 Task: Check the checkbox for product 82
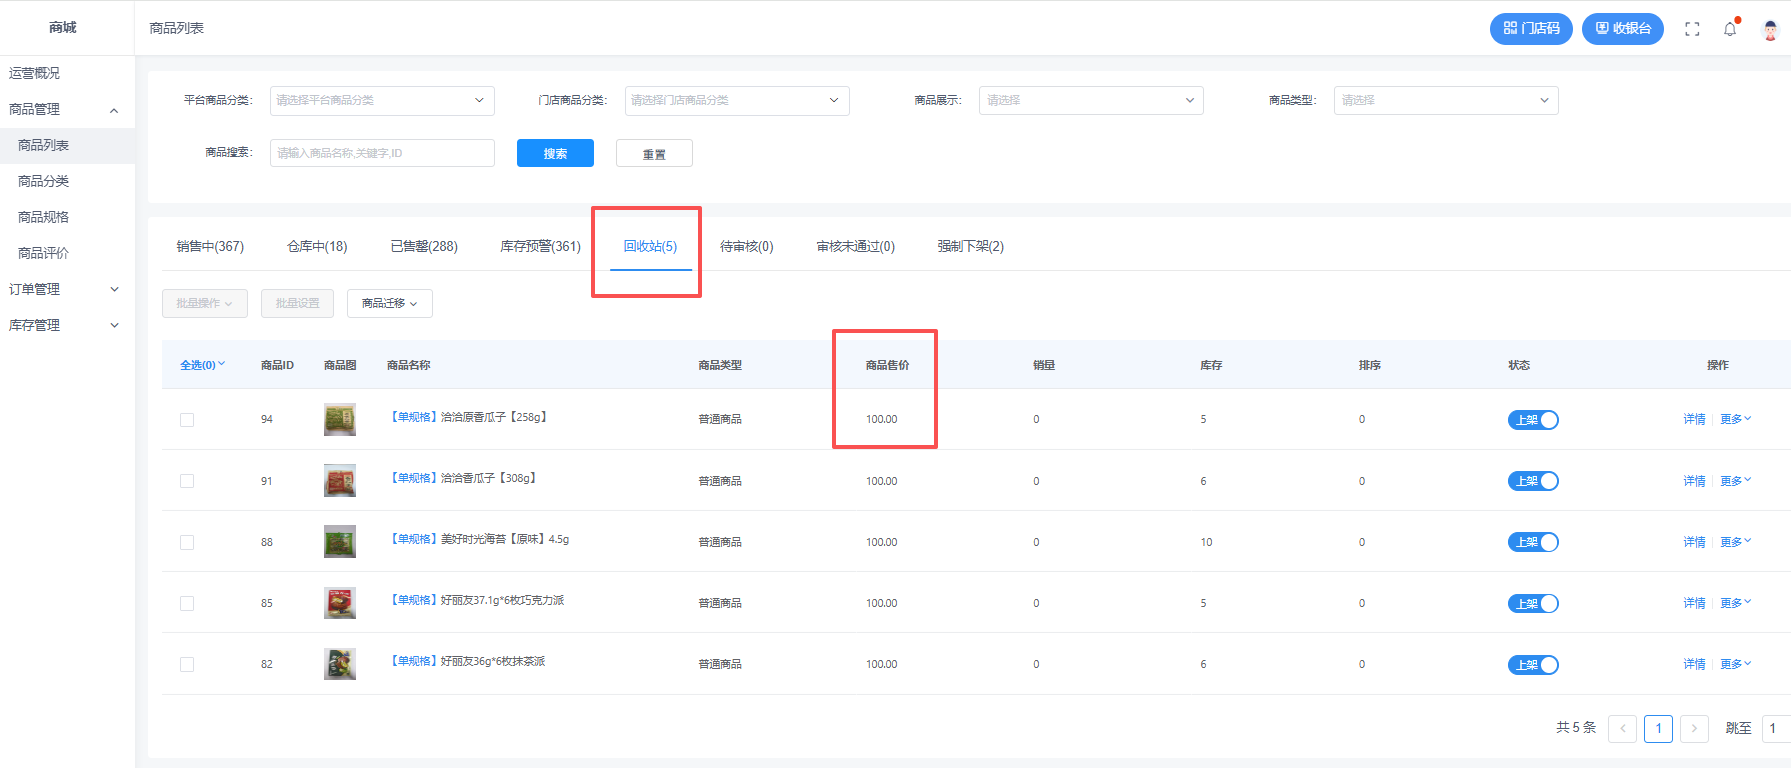pos(187,664)
